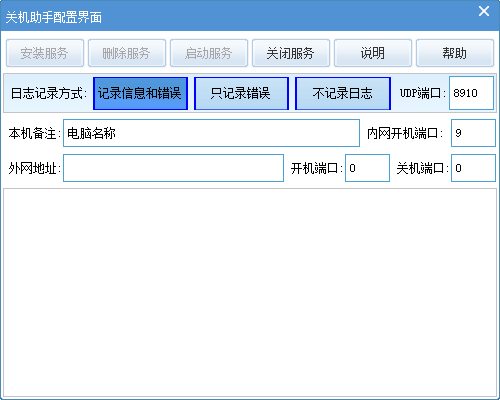Edit the 内网开机端口 field
The width and height of the screenshot is (500, 400).
click(x=473, y=133)
